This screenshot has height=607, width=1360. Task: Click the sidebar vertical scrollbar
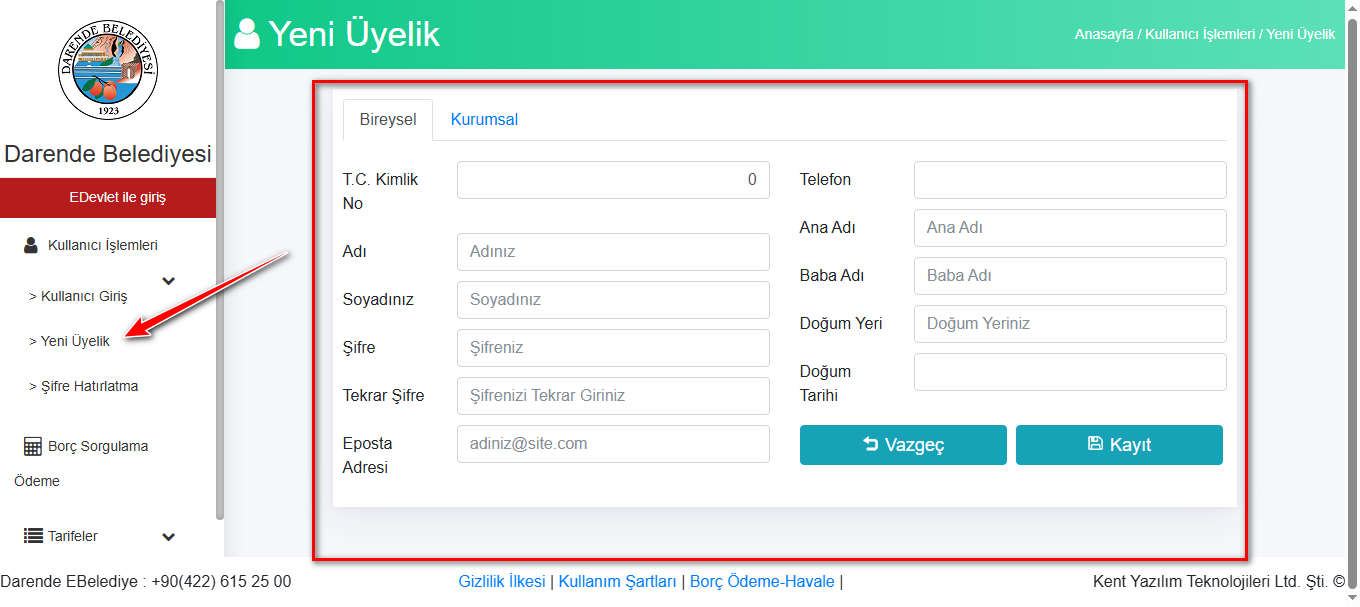pyautogui.click(x=219, y=260)
